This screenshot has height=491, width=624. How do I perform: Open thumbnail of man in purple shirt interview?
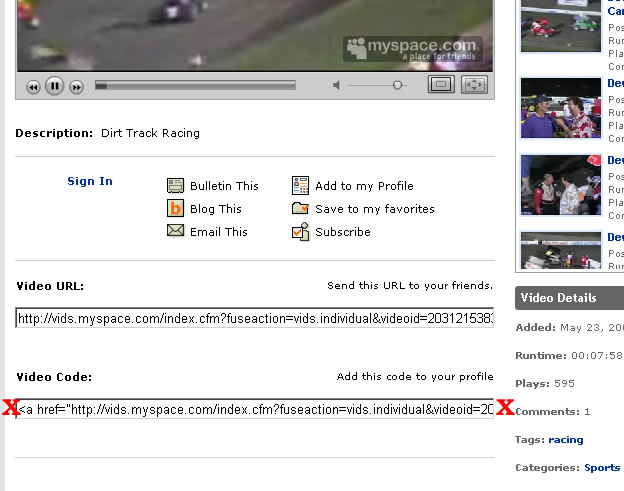(x=561, y=108)
